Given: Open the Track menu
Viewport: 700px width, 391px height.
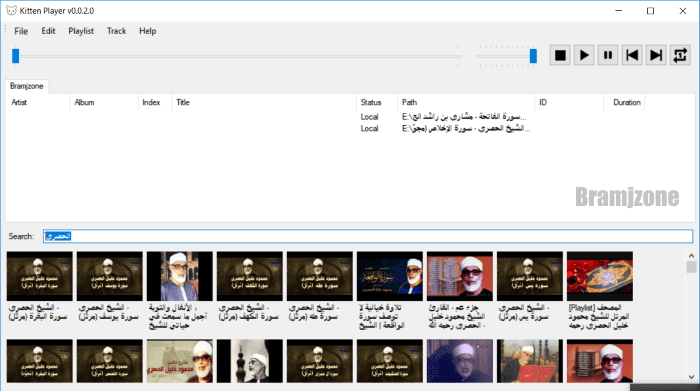Looking at the screenshot, I should click(x=117, y=31).
